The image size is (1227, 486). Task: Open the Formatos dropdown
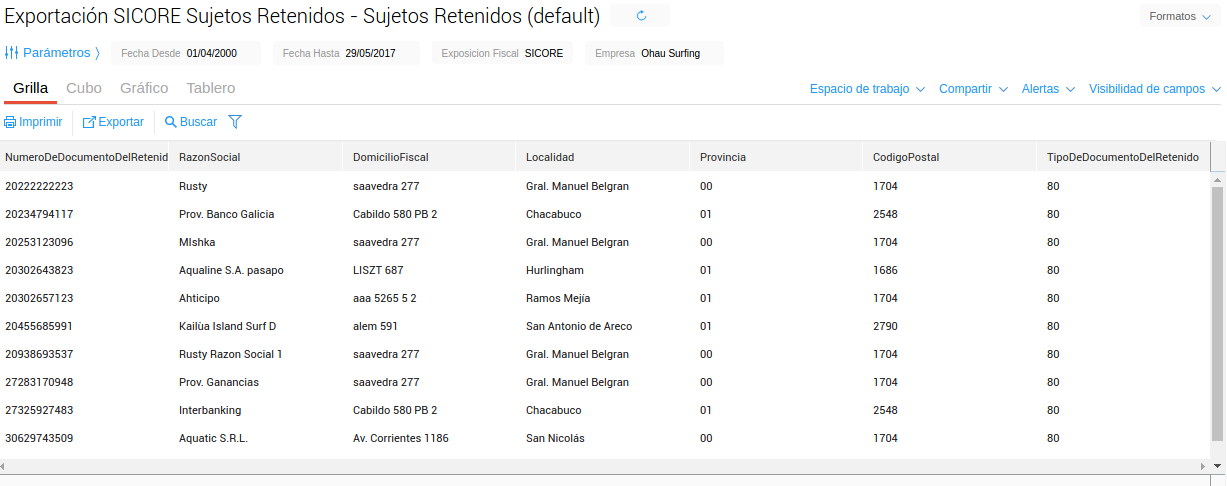(x=1180, y=16)
